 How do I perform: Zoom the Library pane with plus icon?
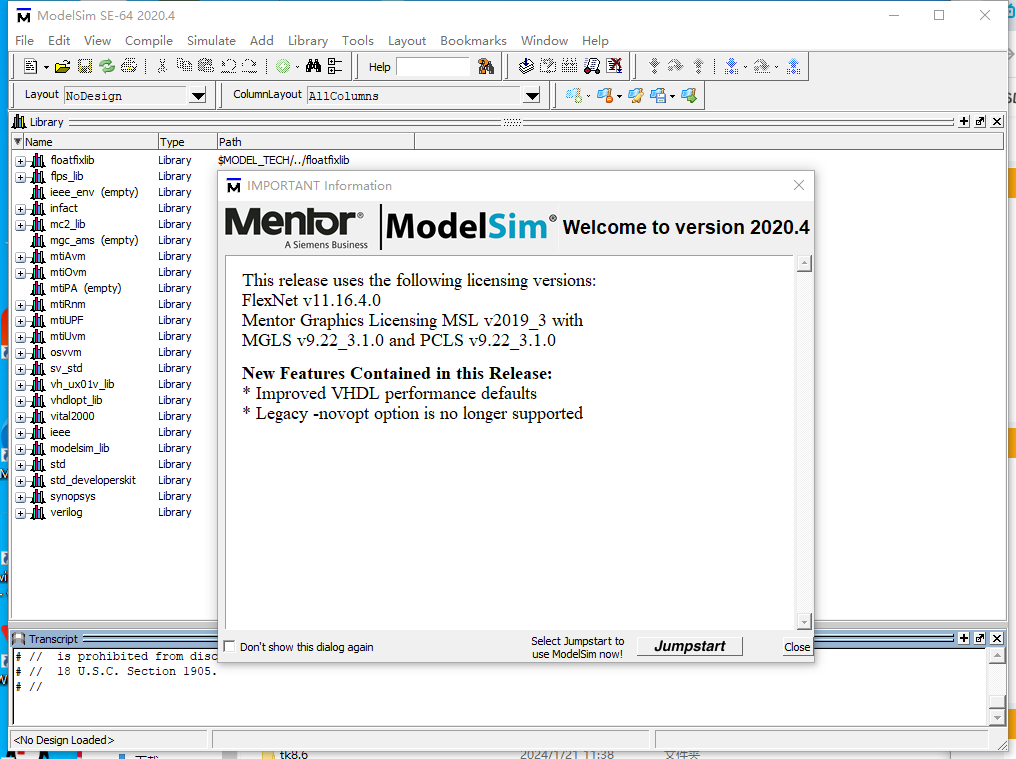pos(964,122)
